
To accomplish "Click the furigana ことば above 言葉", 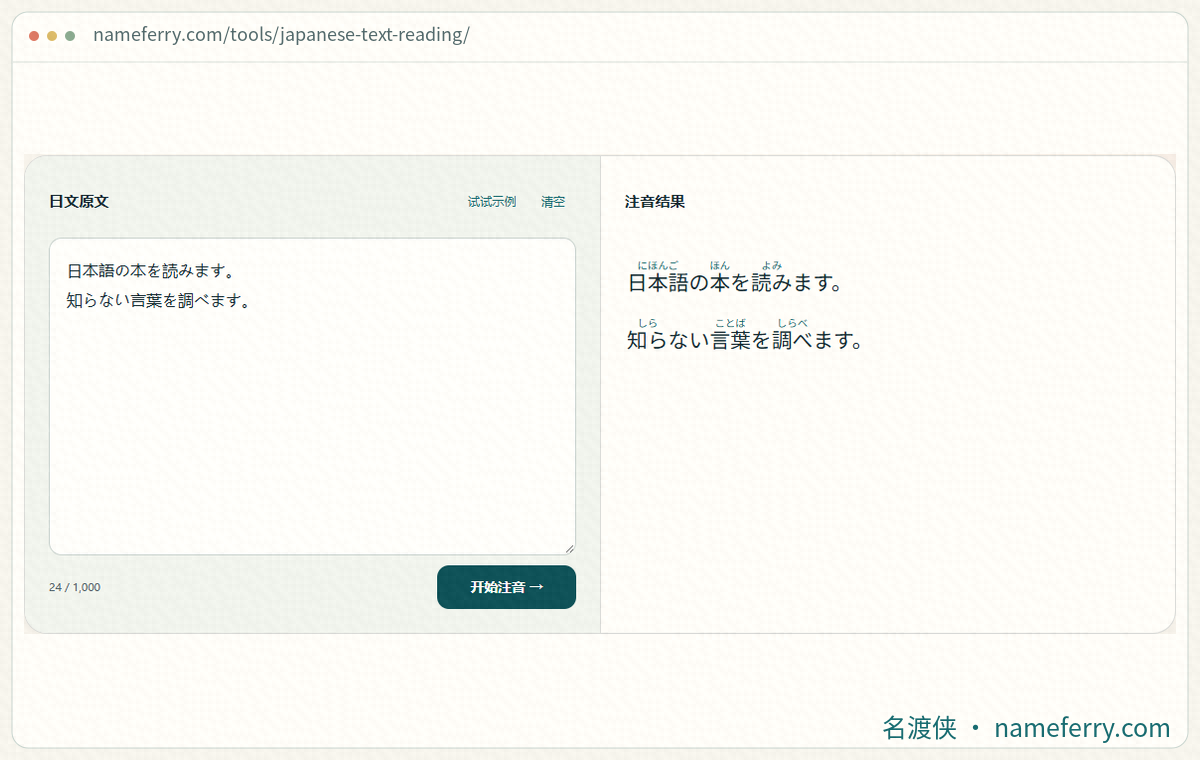I will click(x=730, y=323).
